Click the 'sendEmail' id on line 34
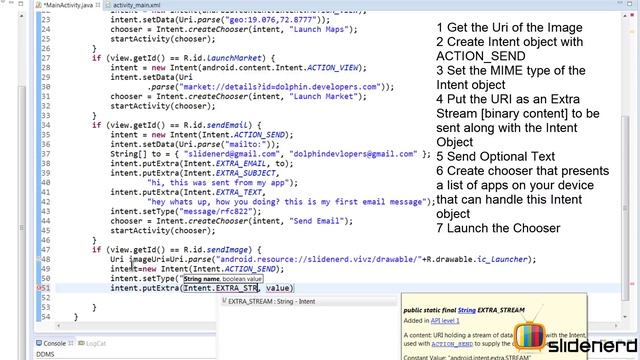640x360 pixels. tap(227, 125)
